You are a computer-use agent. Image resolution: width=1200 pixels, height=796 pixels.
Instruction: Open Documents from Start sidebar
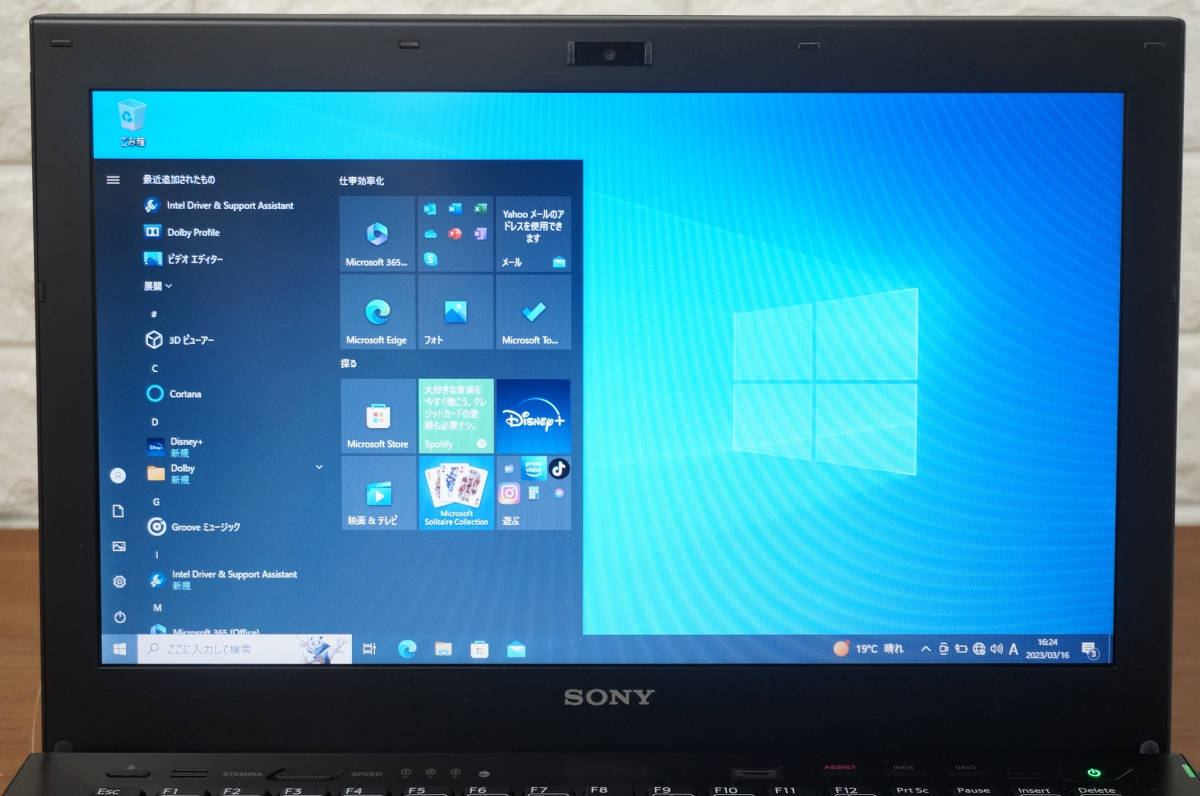coord(118,511)
